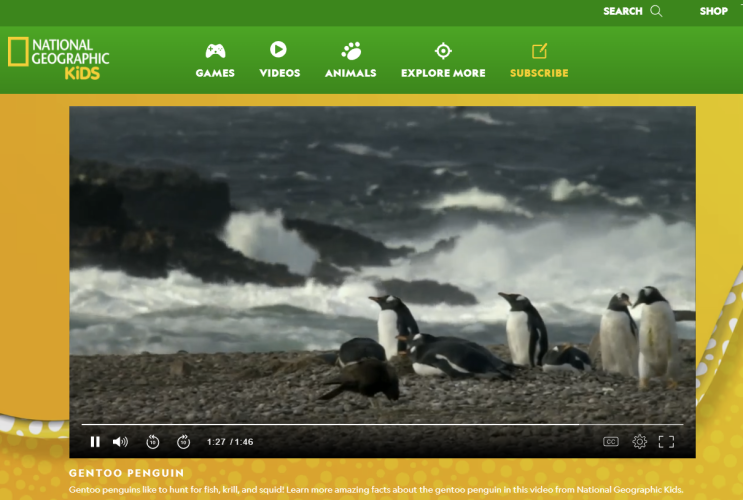Open the ANIMALS menu

(351, 73)
